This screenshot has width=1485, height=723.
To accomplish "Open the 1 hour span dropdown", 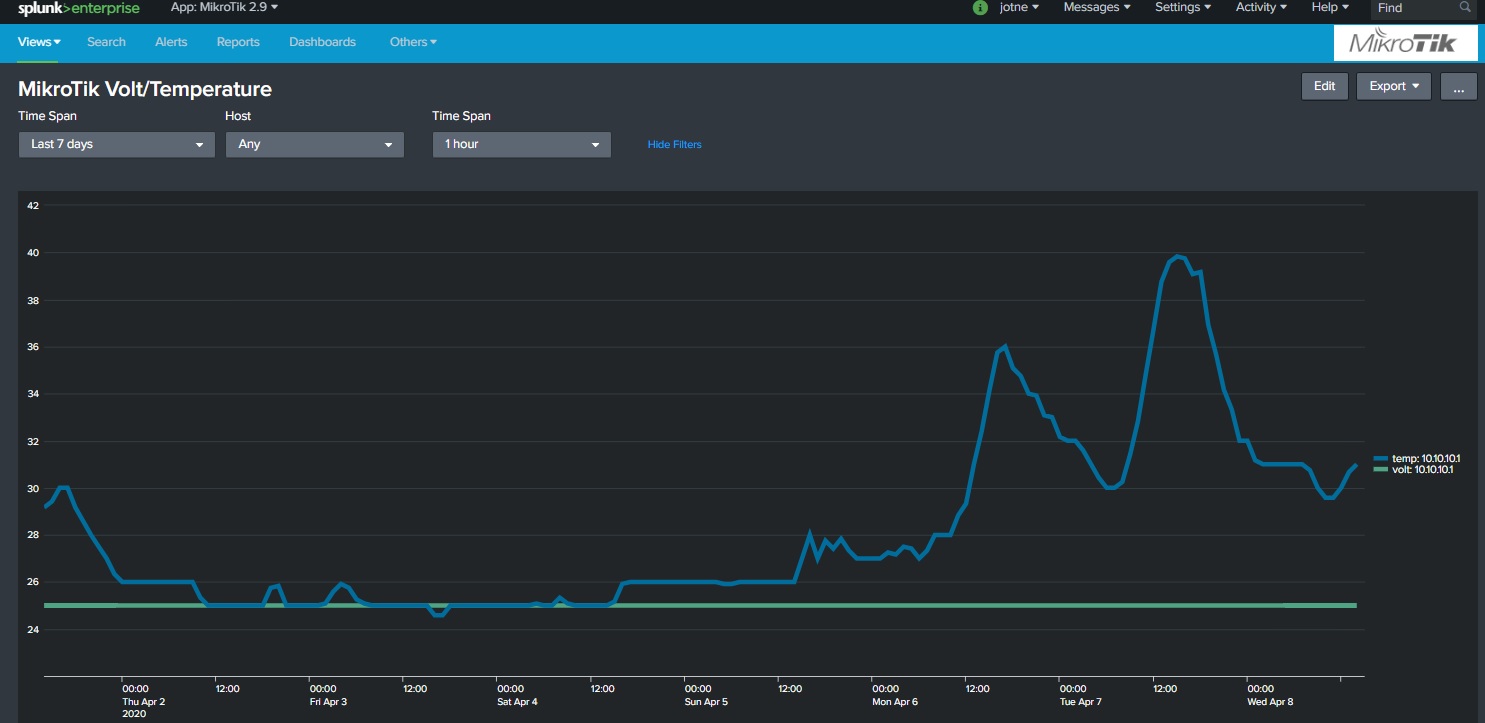I will pos(522,144).
